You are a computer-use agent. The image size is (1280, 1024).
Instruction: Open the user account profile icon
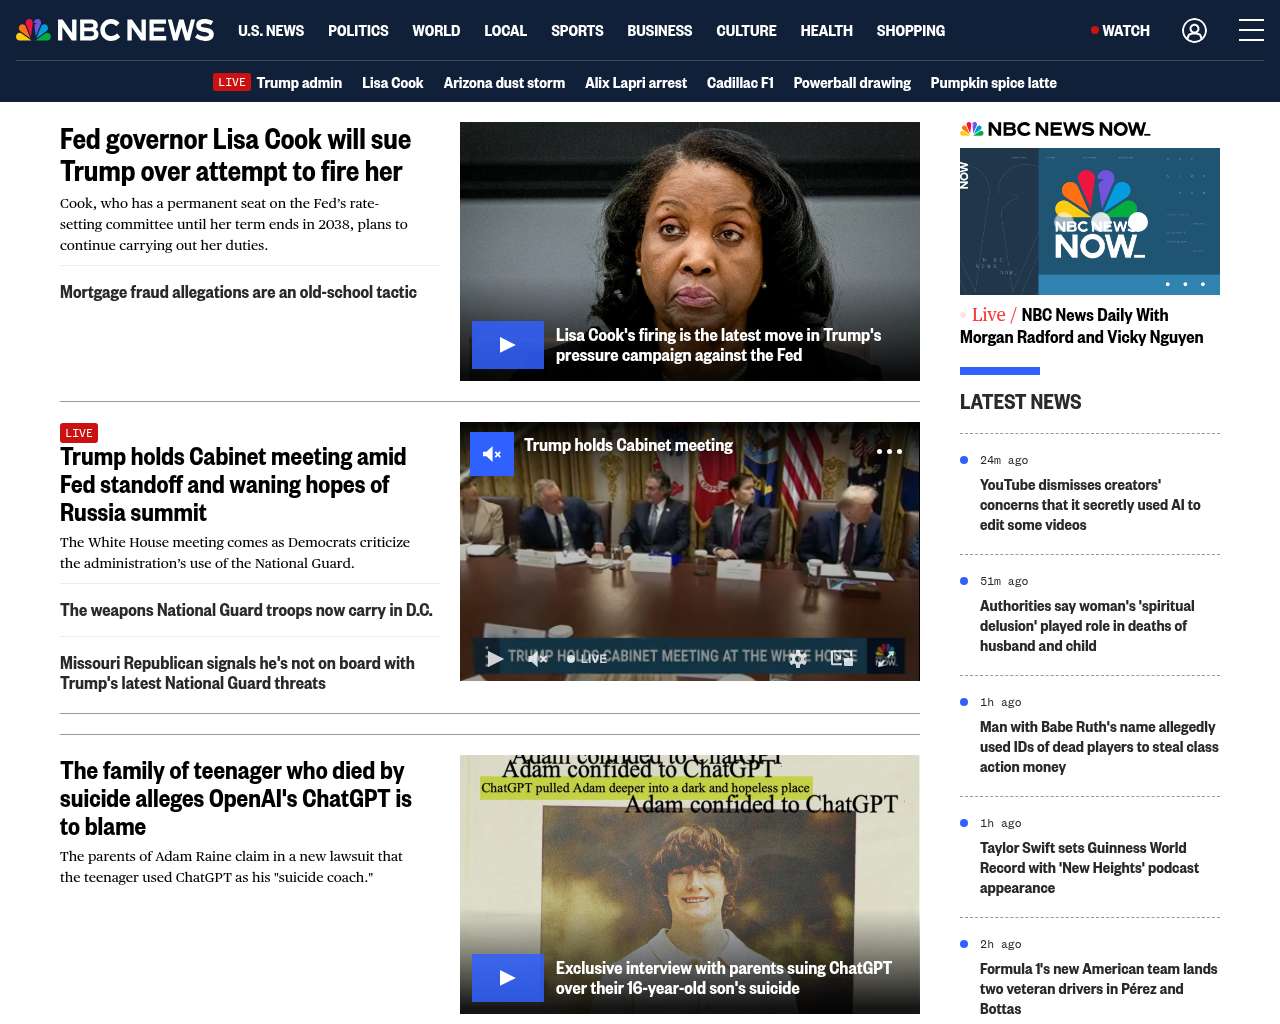click(1194, 31)
